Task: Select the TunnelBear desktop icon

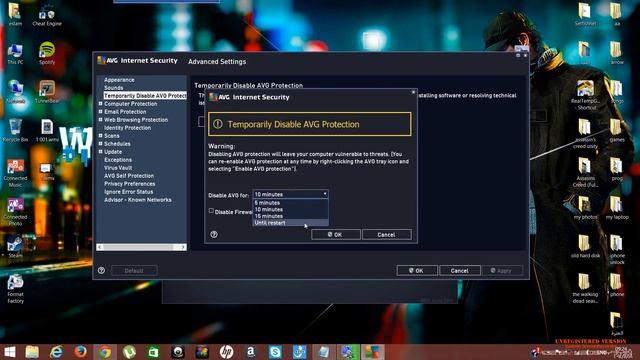Action: (x=47, y=92)
